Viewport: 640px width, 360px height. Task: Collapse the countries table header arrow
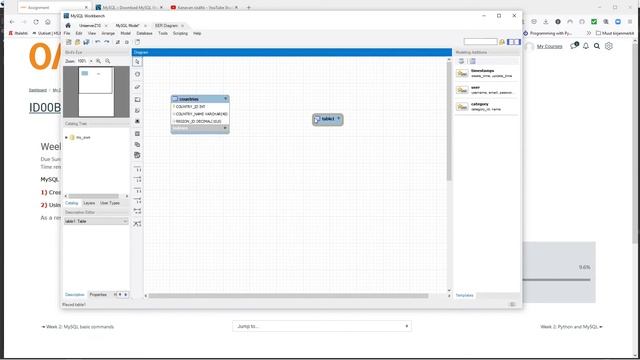click(225, 99)
